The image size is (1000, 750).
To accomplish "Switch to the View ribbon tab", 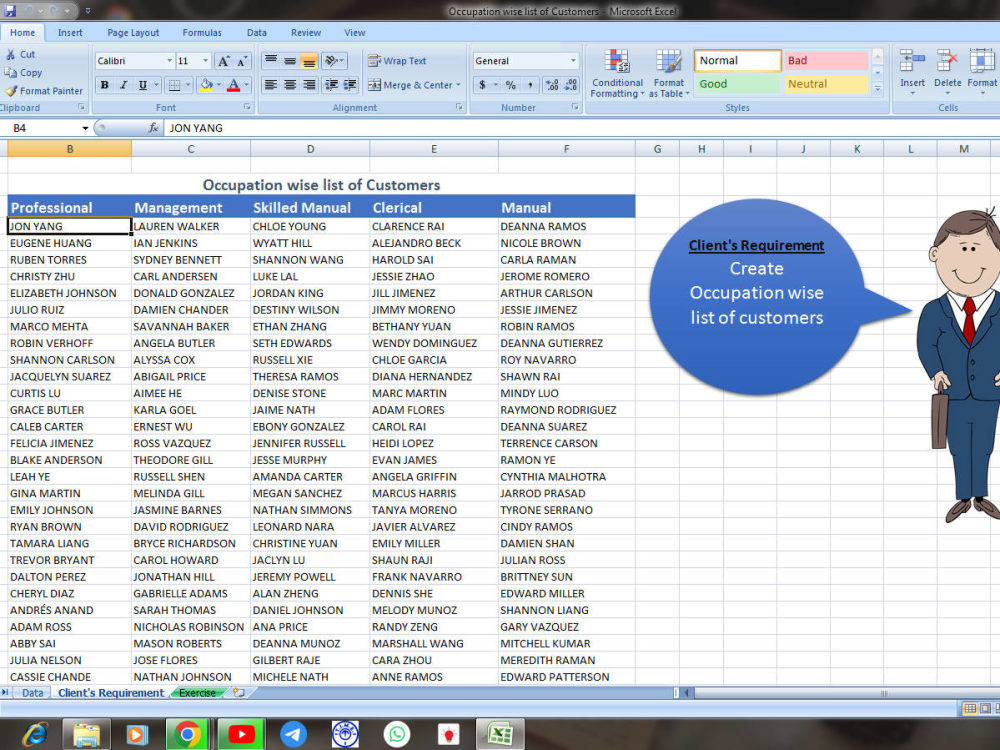I will 355,33.
